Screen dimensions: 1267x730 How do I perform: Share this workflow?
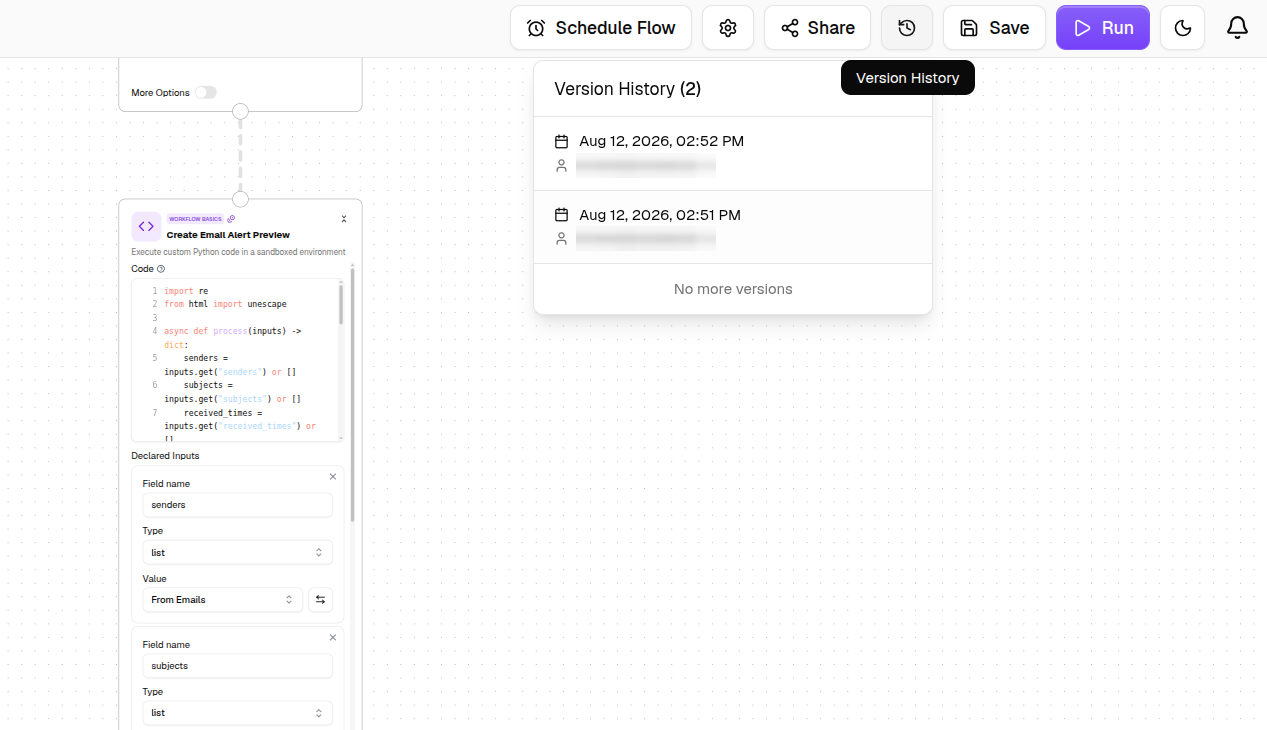tap(817, 28)
